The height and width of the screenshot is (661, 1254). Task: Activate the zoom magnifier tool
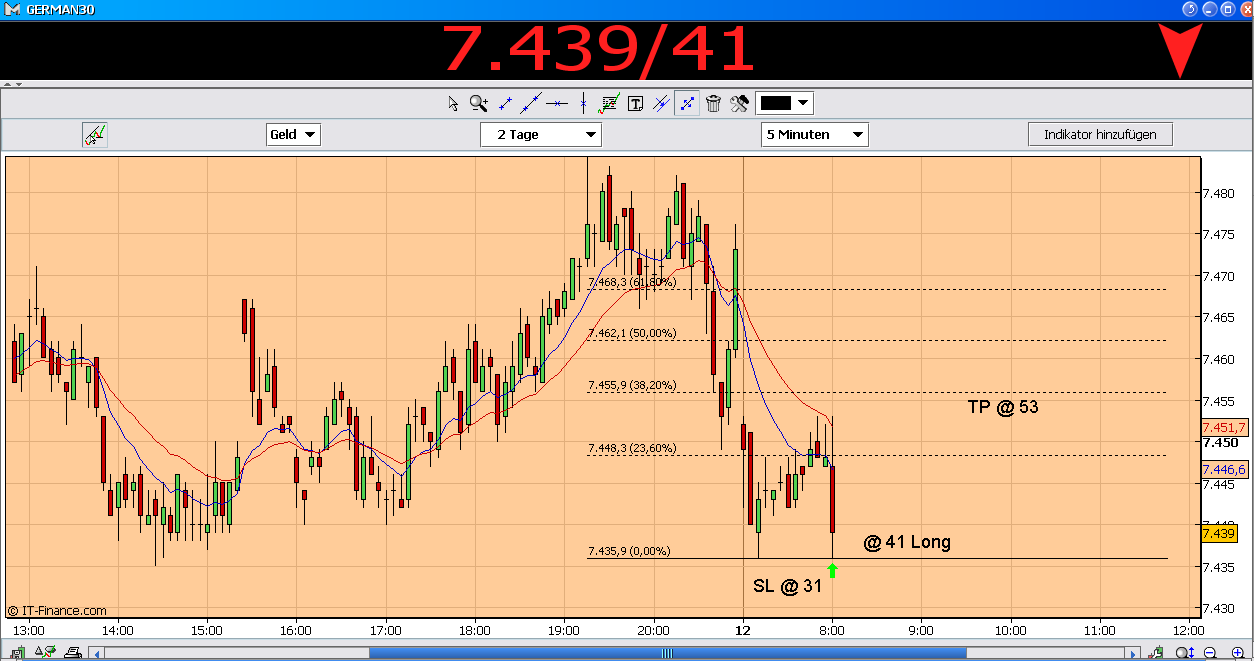coord(479,102)
